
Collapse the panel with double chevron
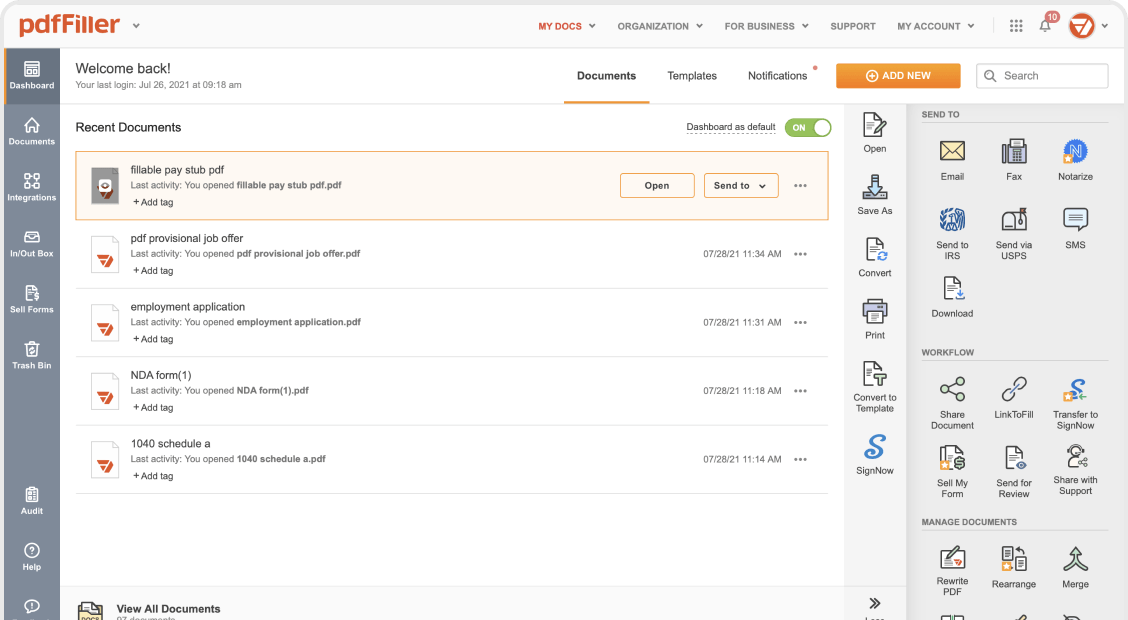point(875,603)
